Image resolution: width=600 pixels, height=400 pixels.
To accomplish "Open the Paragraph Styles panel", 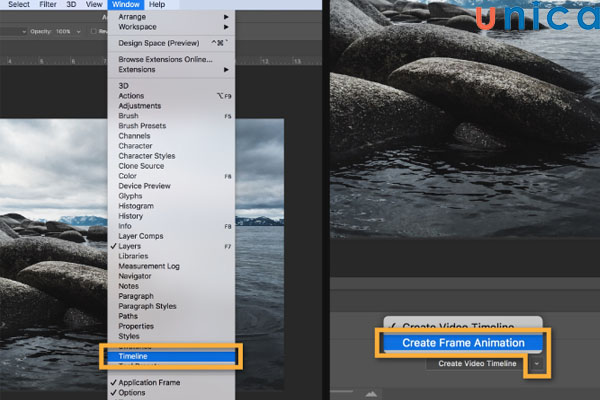I will [x=171, y=306].
